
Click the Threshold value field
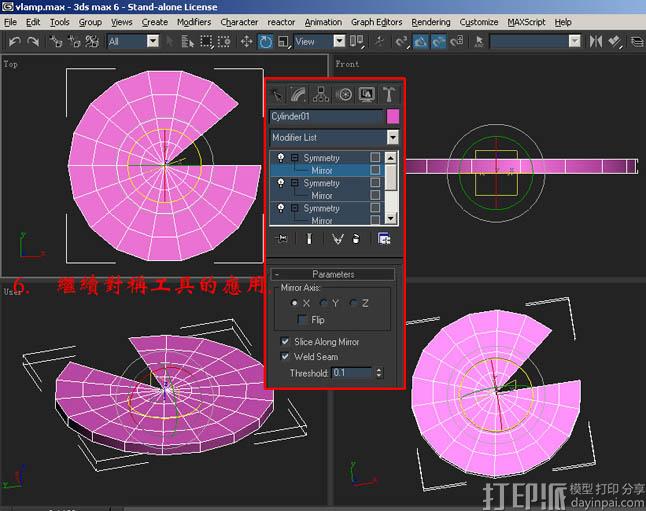coord(351,373)
